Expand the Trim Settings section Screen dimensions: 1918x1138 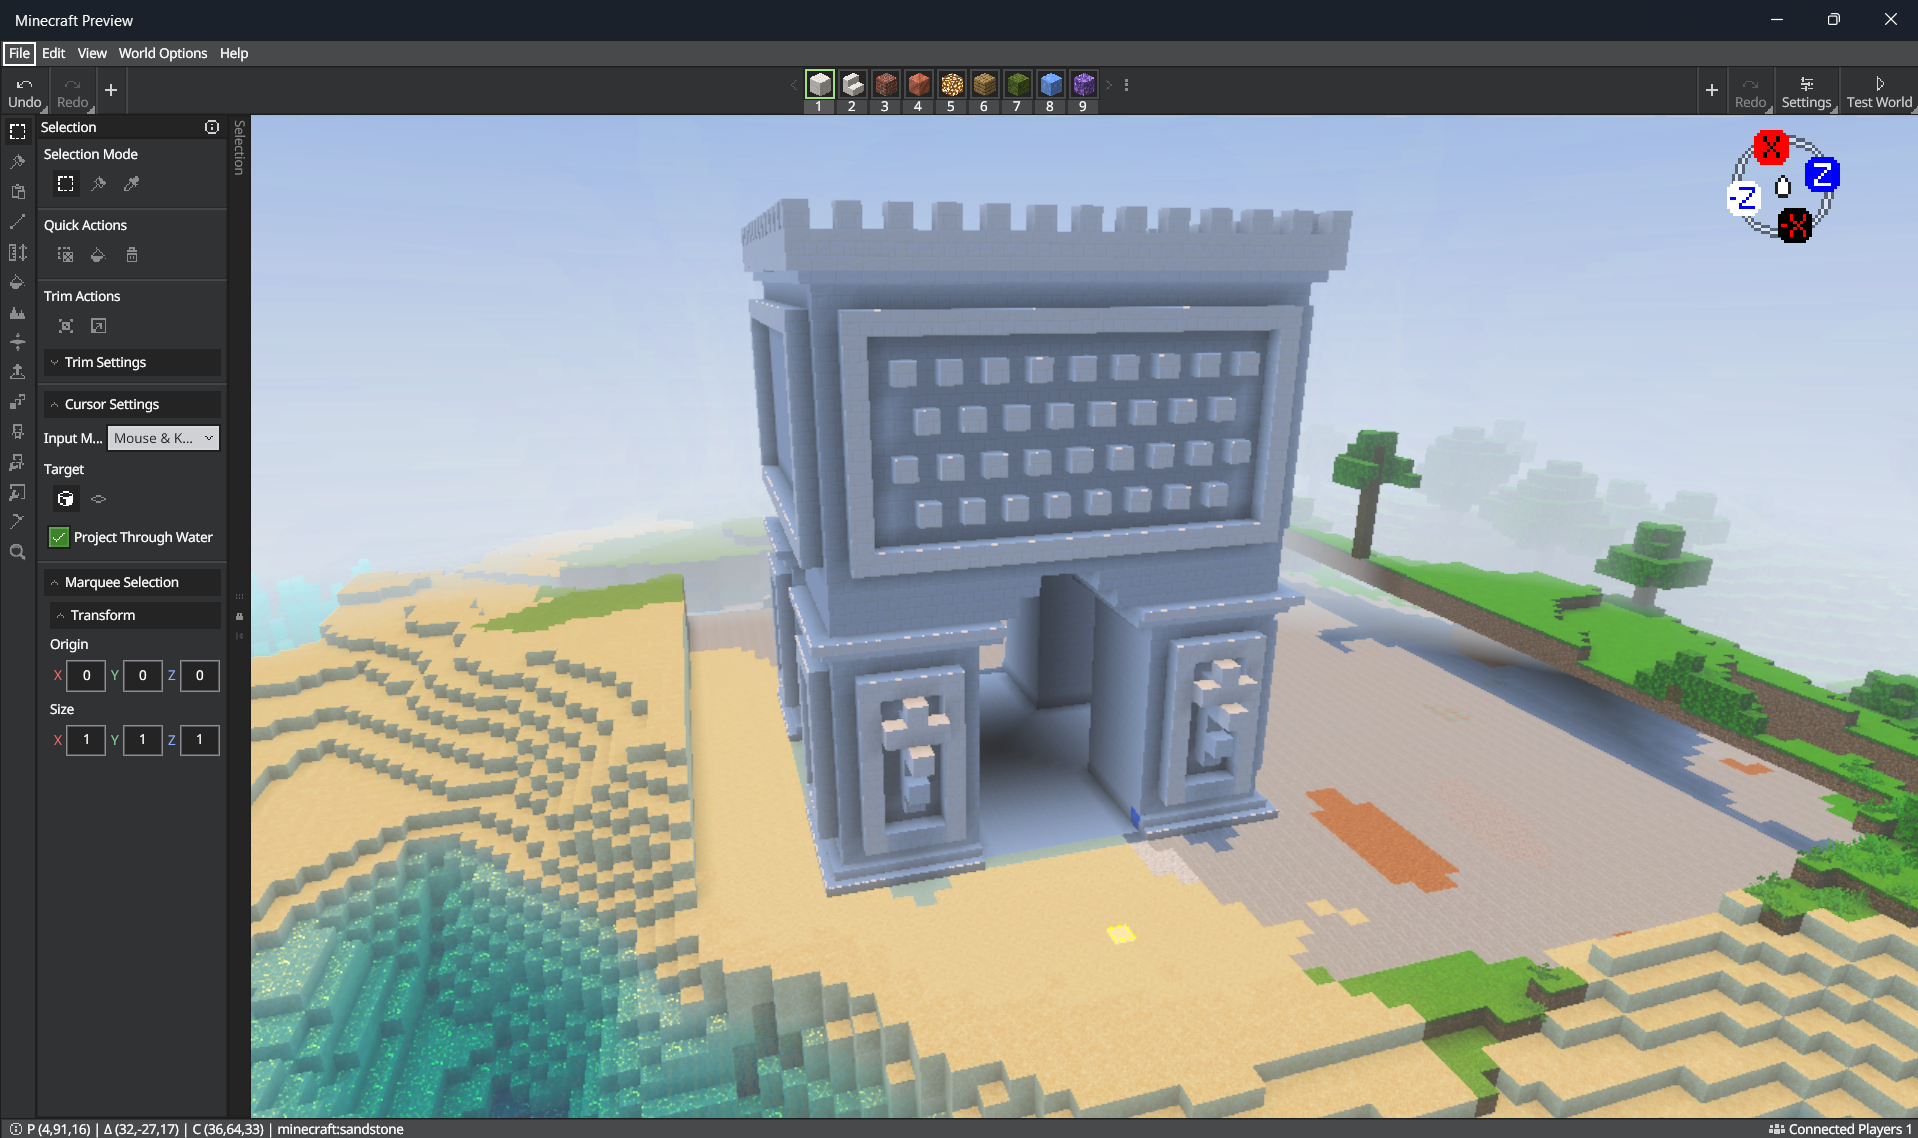(132, 362)
